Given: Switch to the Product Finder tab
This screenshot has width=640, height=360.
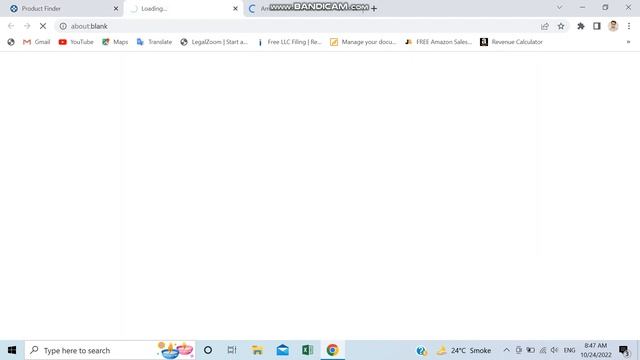Looking at the screenshot, I should tap(61, 9).
